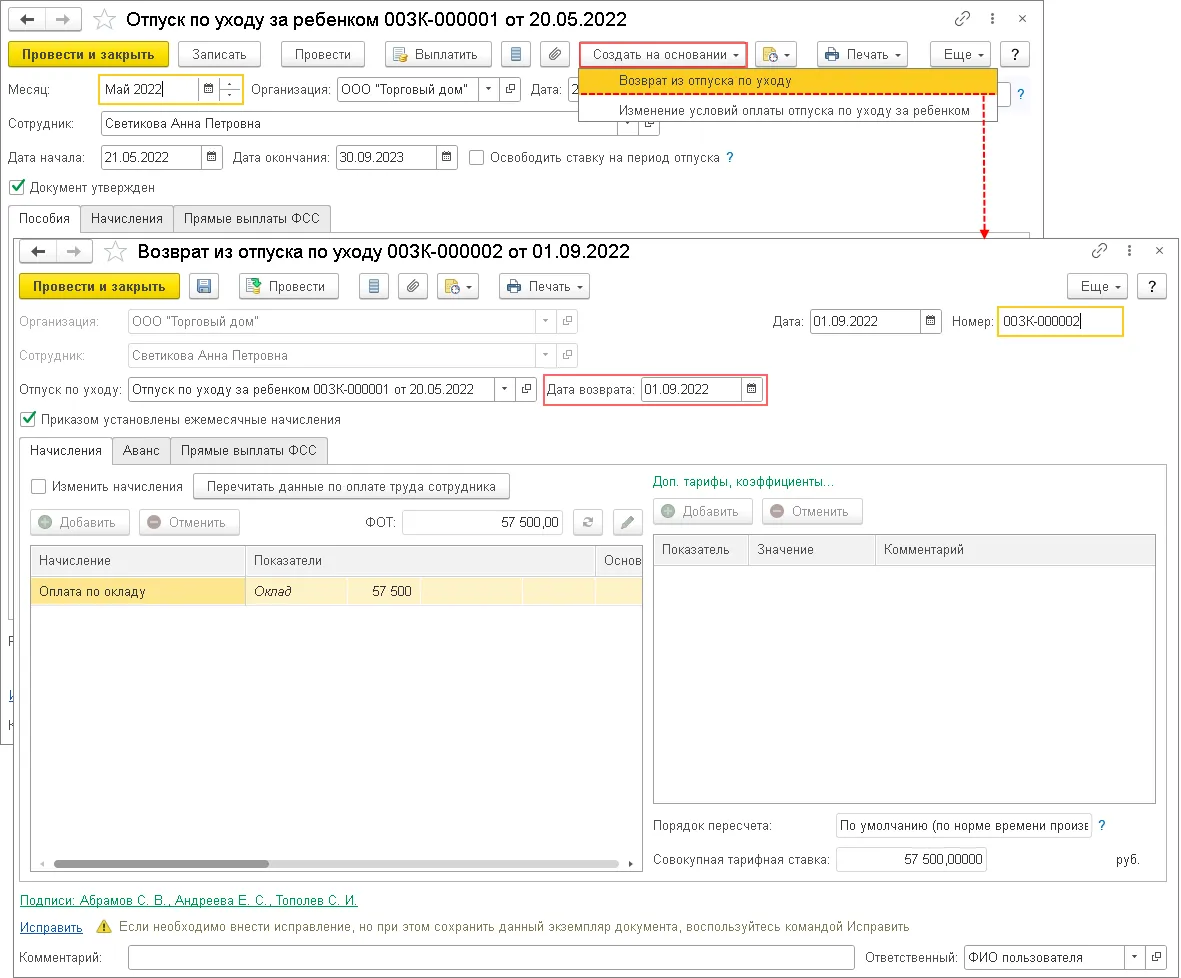Expand the Отпуск по уходу field dropdown

click(505, 389)
